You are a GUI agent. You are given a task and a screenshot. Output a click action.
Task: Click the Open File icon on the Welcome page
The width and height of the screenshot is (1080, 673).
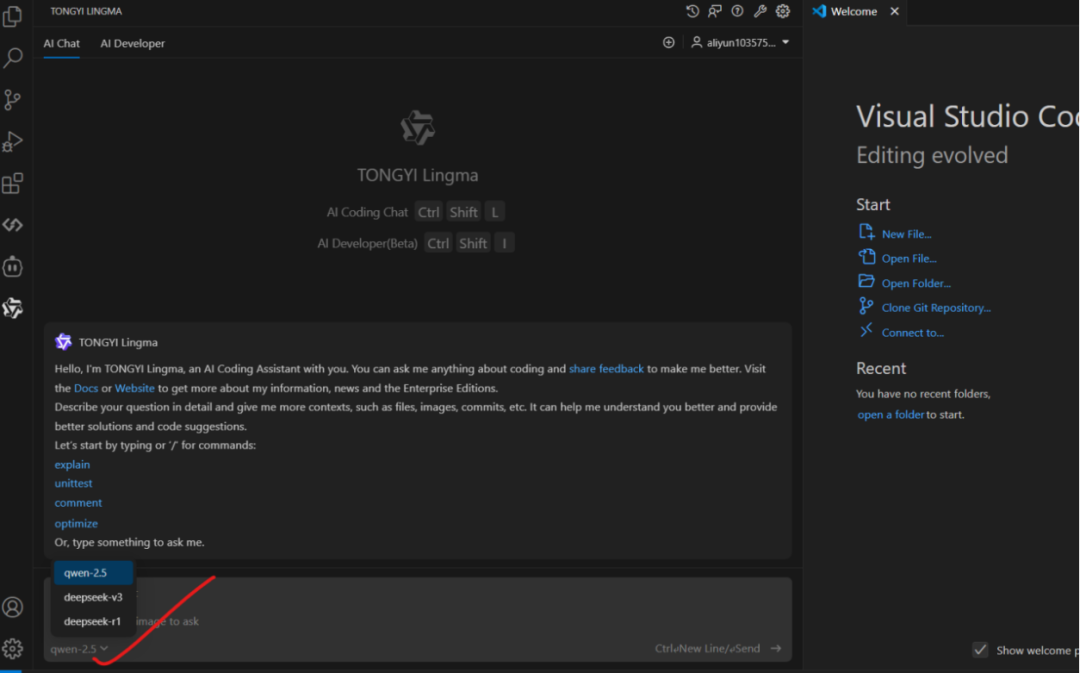click(x=866, y=257)
